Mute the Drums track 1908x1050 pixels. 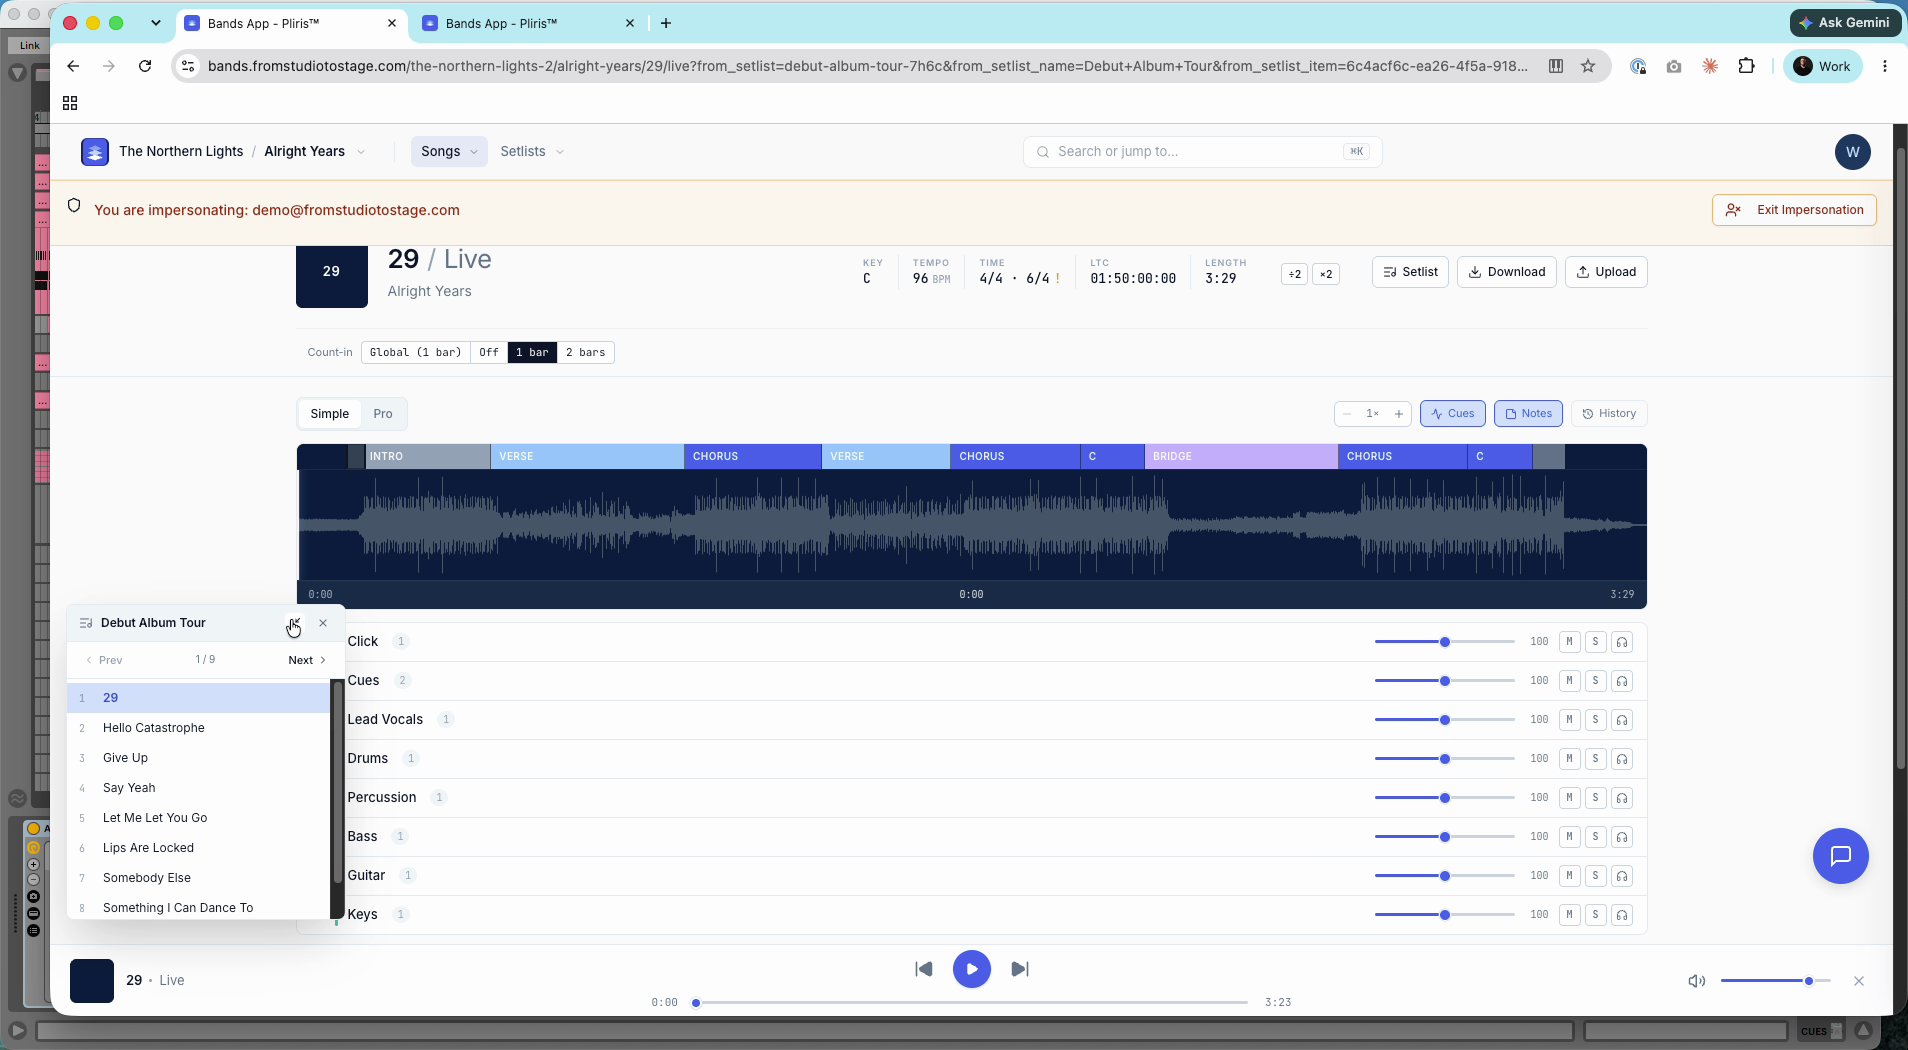point(1570,759)
